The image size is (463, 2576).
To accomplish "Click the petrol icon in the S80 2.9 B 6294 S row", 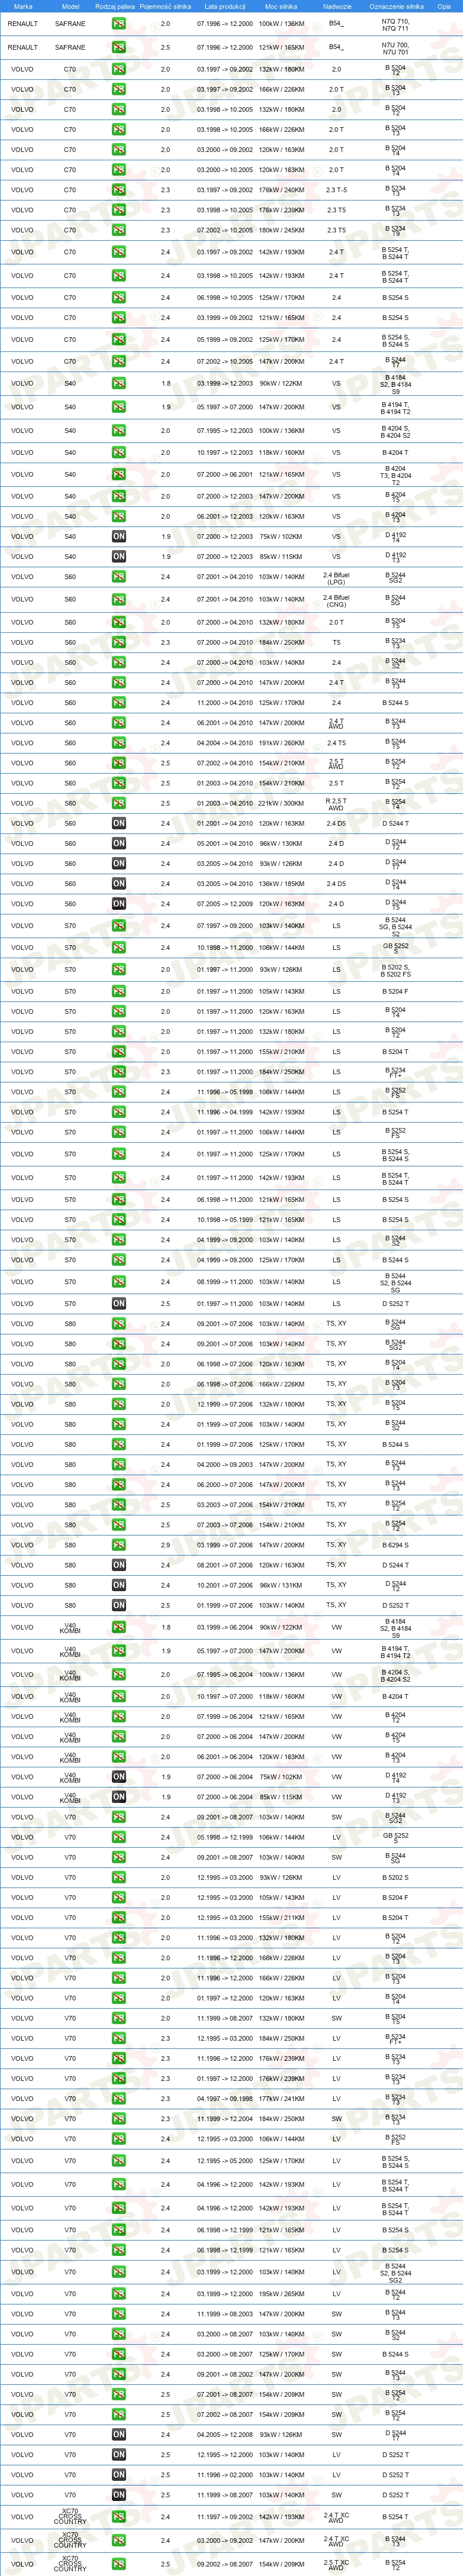I will 119,1545.
